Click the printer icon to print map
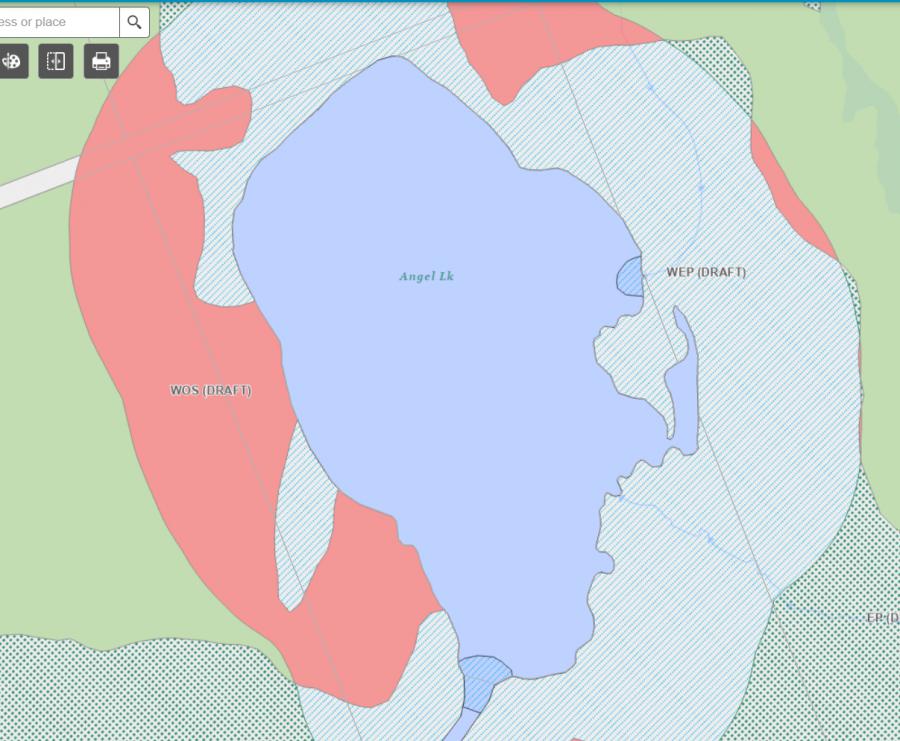Image resolution: width=900 pixels, height=741 pixels. tap(101, 62)
